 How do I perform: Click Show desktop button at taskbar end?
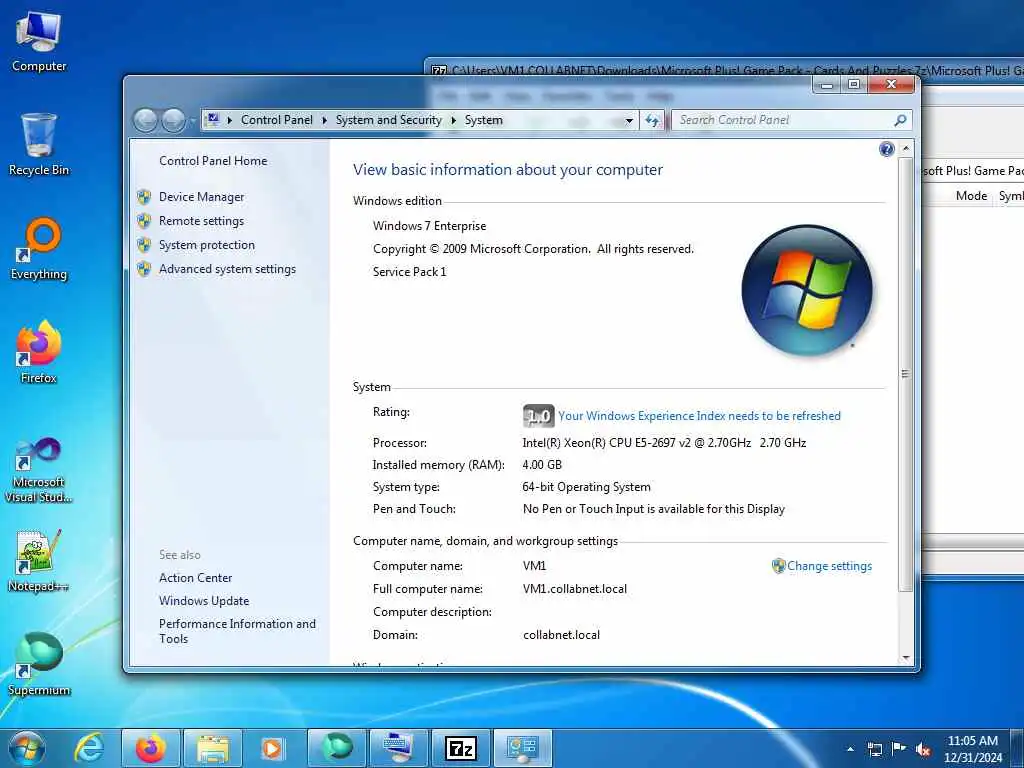[1019, 749]
